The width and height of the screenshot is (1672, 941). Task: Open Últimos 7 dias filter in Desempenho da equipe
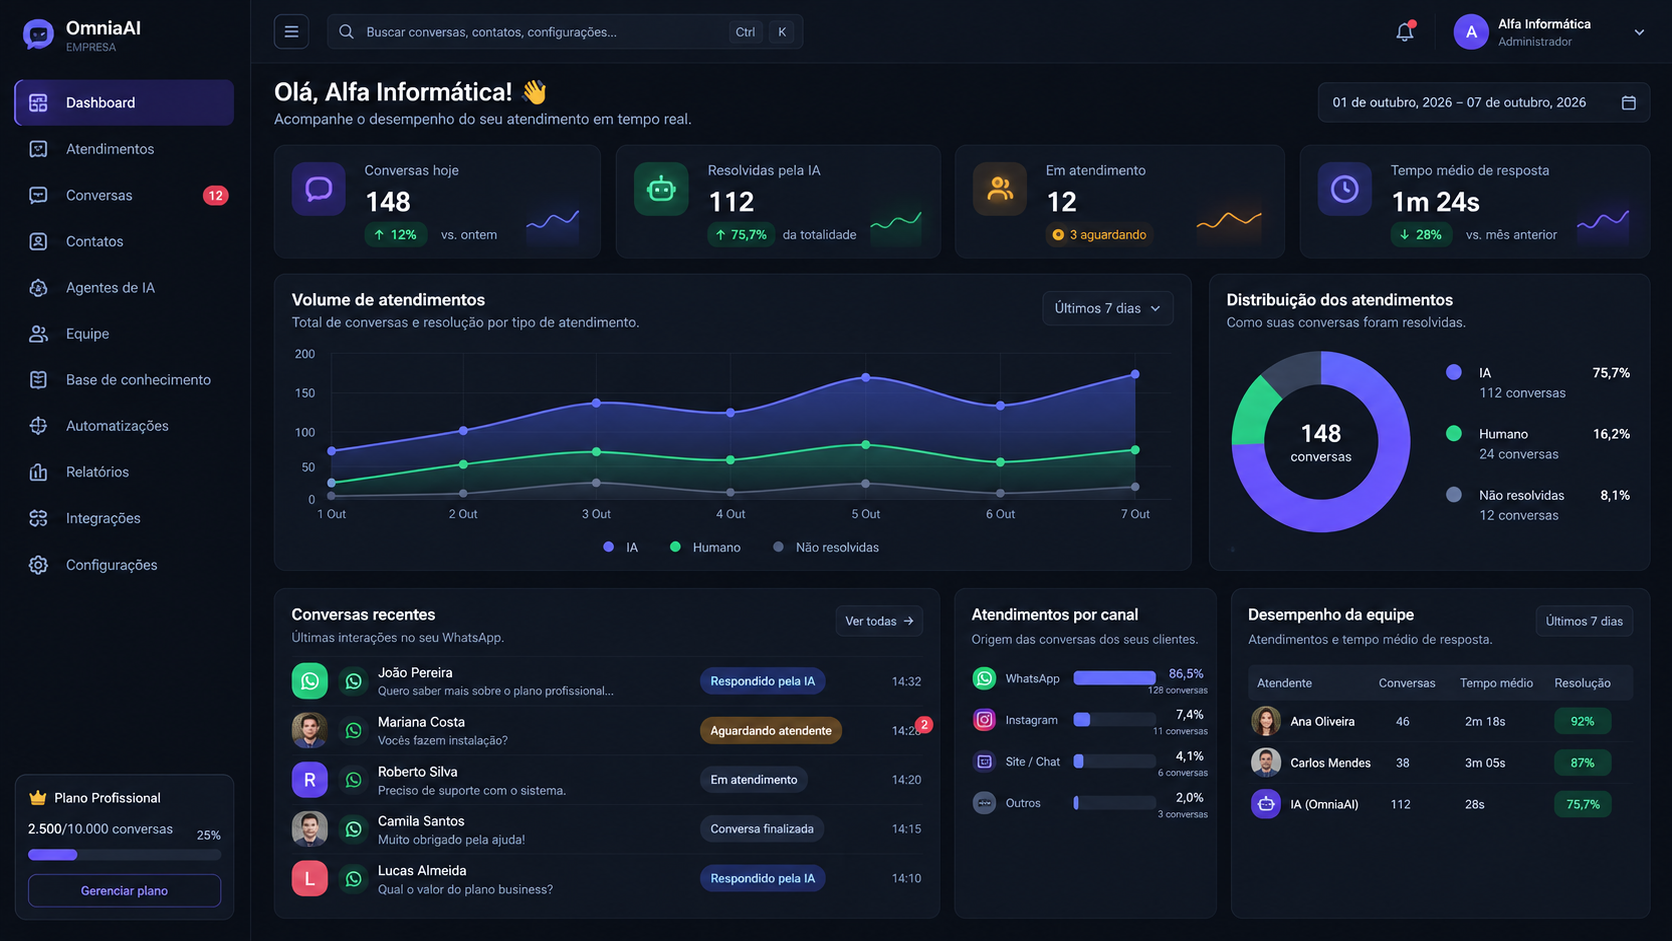pos(1584,621)
